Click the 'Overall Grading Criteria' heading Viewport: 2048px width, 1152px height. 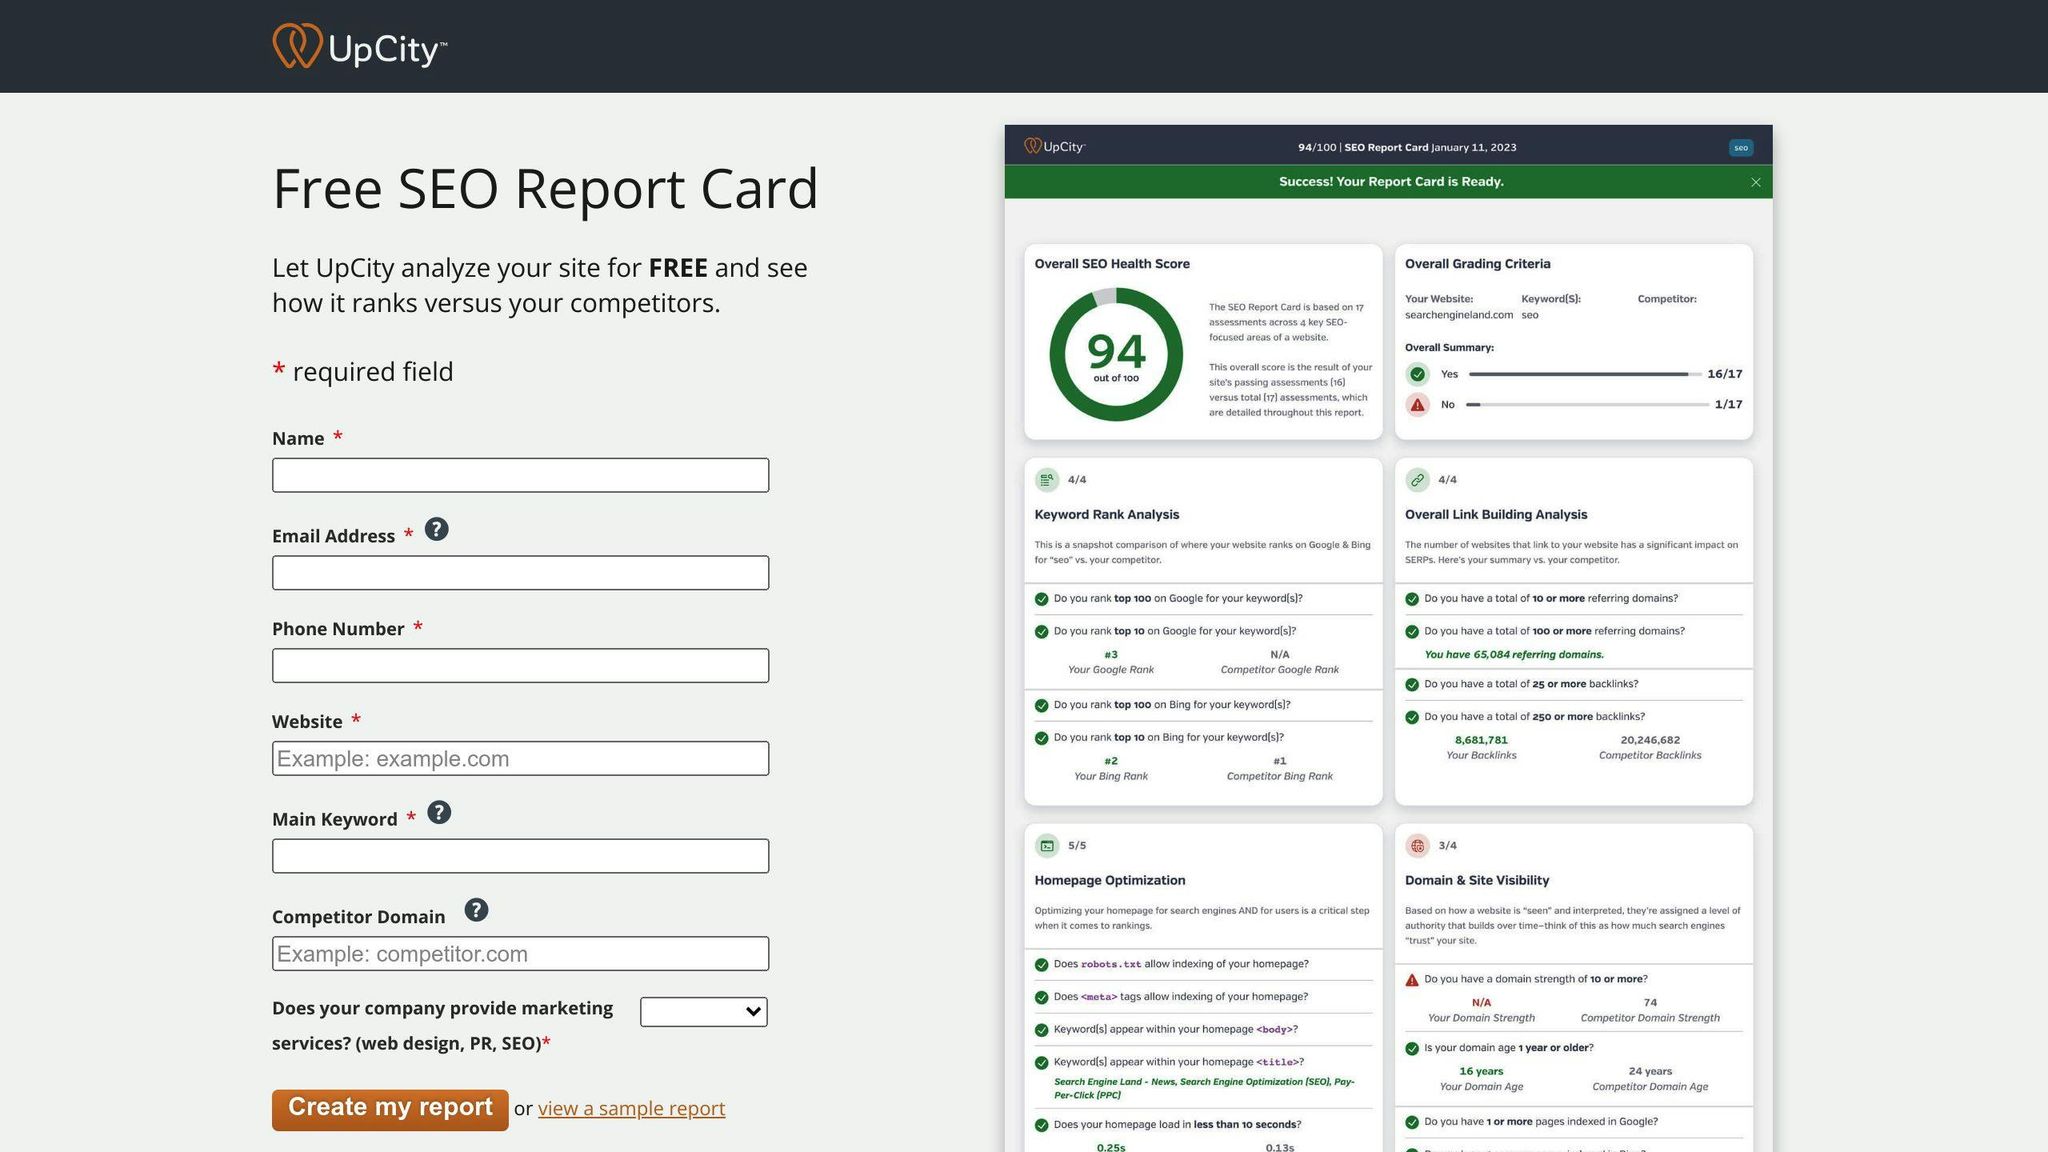[x=1478, y=264]
